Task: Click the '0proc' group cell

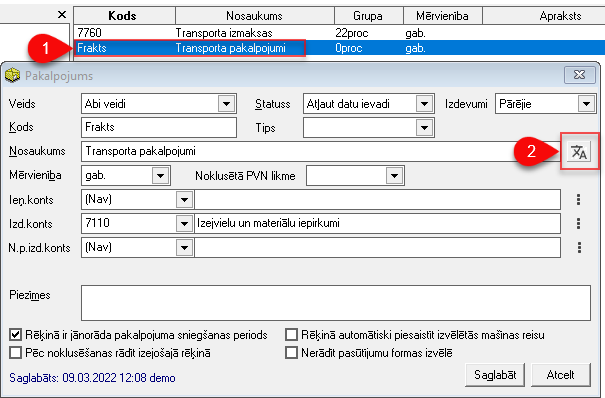Action: 349,48
